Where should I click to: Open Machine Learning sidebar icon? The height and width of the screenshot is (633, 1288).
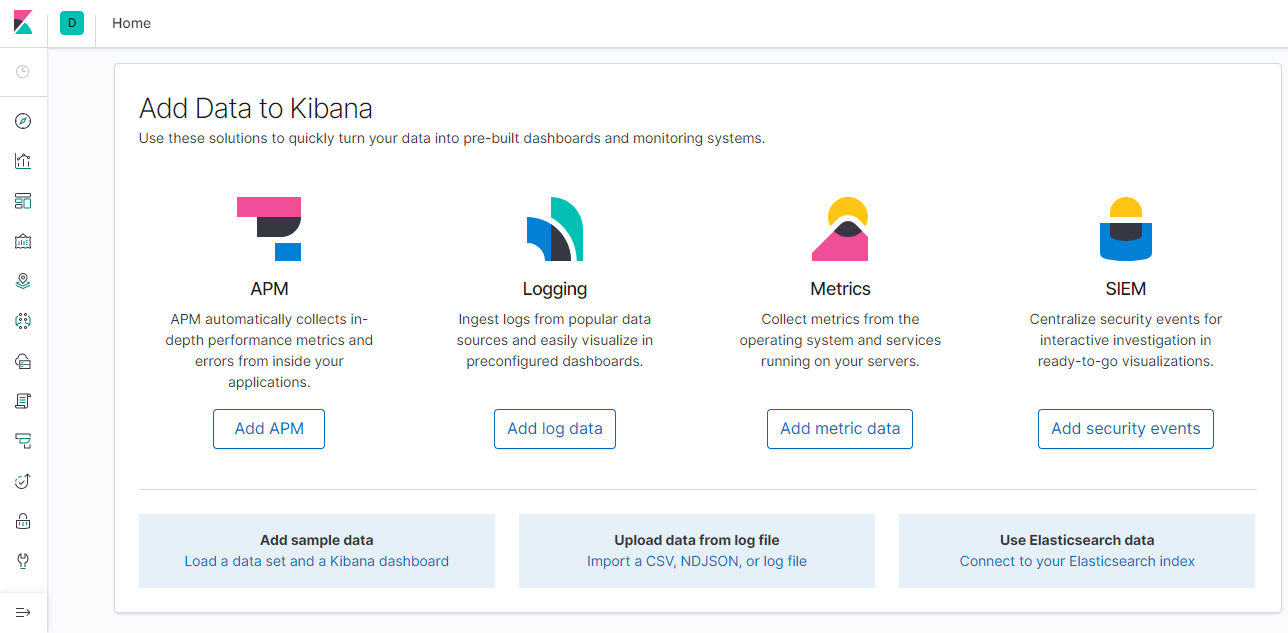pos(23,321)
